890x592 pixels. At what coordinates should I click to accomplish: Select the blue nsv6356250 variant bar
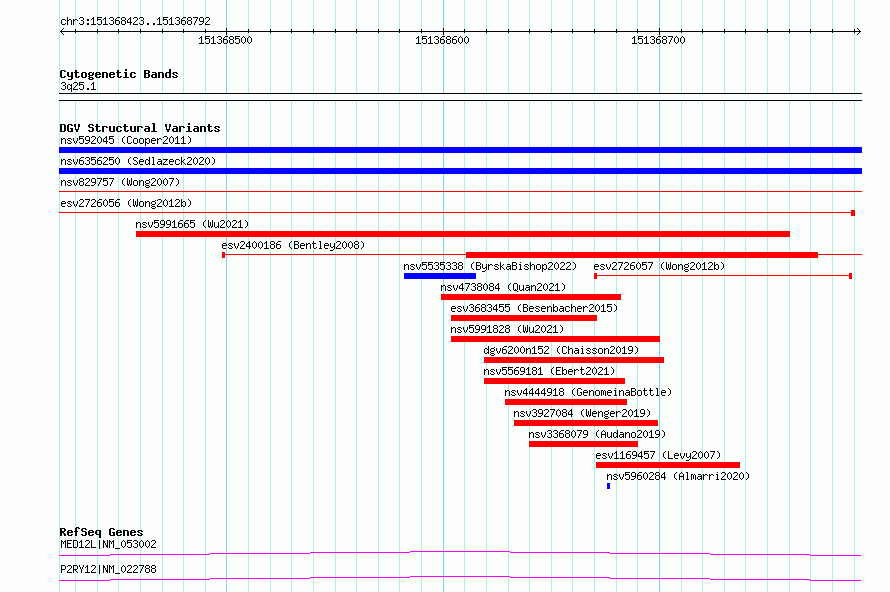(460, 171)
